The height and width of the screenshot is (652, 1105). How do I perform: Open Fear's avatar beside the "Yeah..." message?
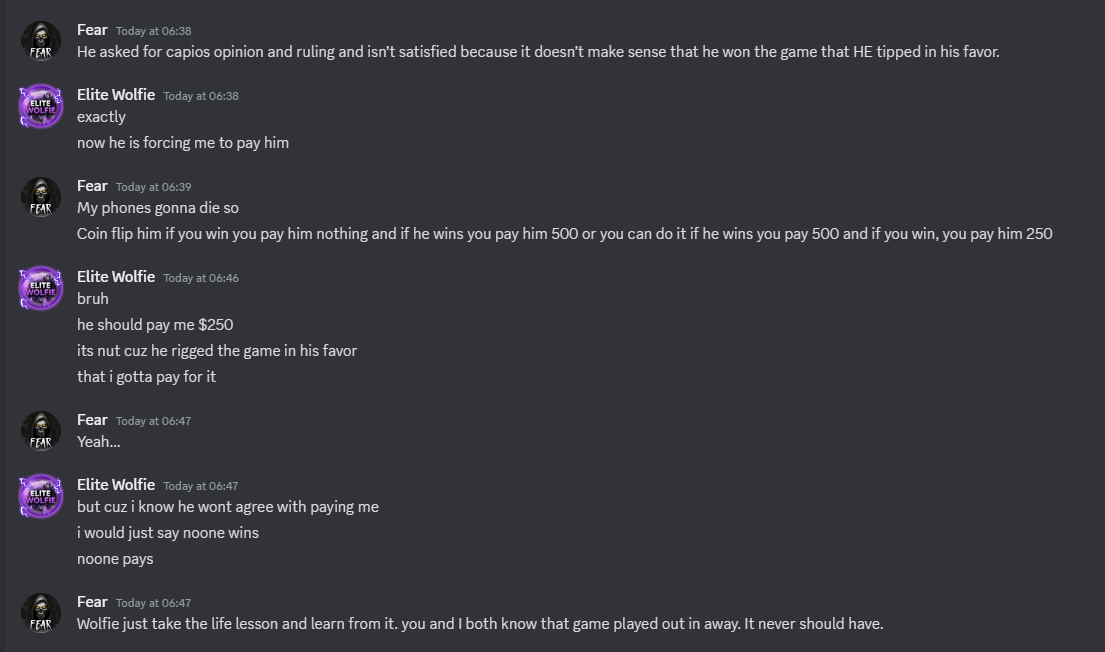point(41,431)
